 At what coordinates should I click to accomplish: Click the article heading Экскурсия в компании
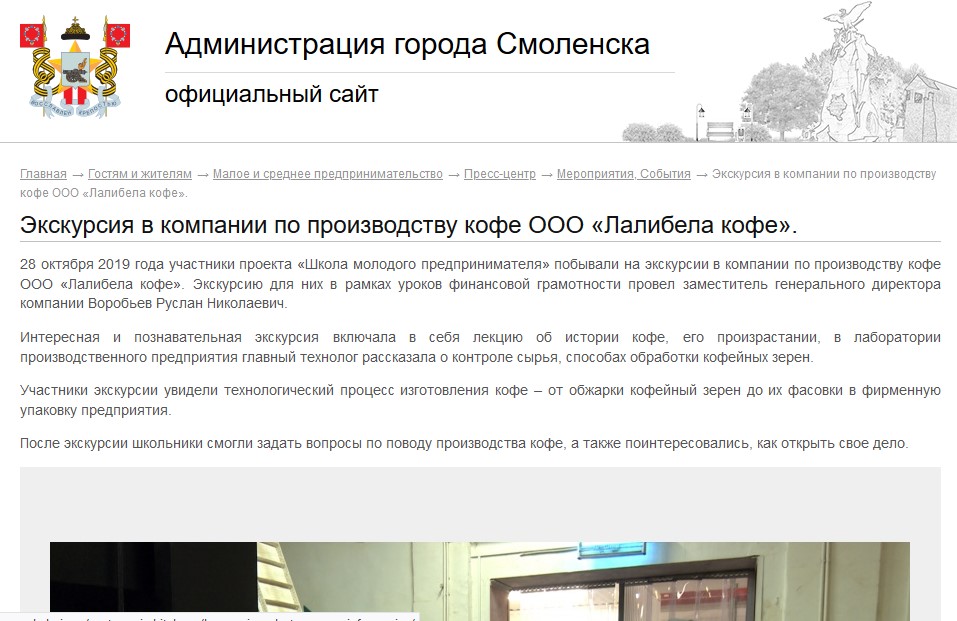click(408, 225)
